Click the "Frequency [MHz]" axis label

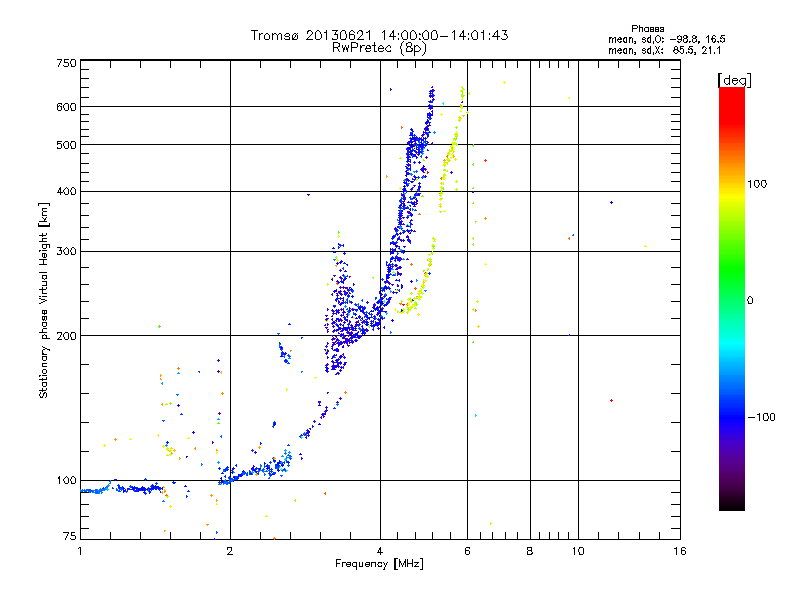pyautogui.click(x=379, y=564)
